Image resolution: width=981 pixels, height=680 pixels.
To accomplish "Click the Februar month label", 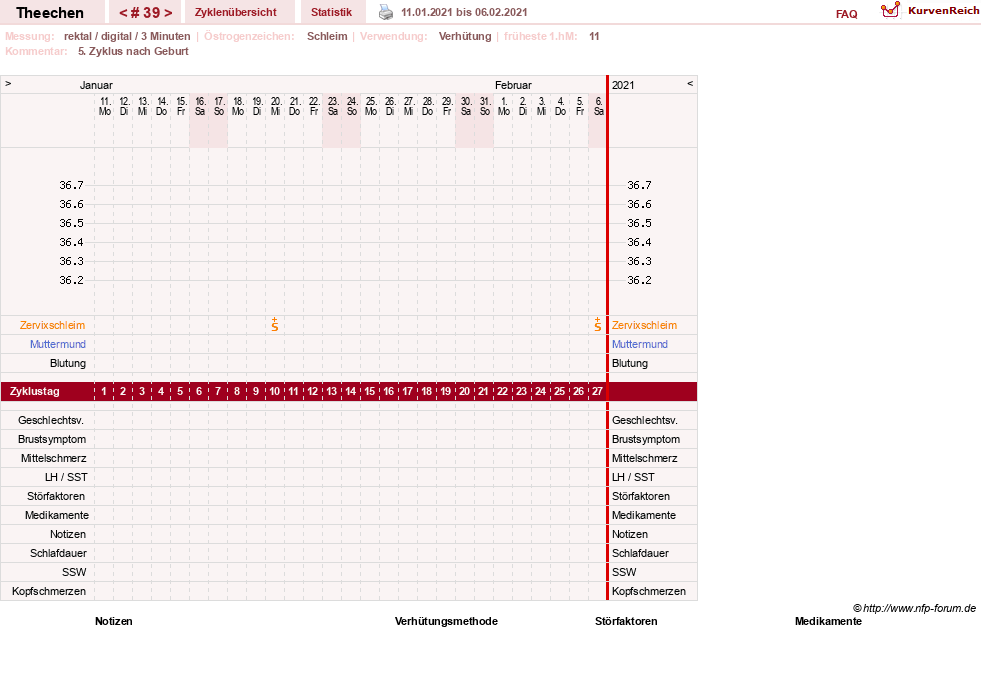I will [513, 85].
